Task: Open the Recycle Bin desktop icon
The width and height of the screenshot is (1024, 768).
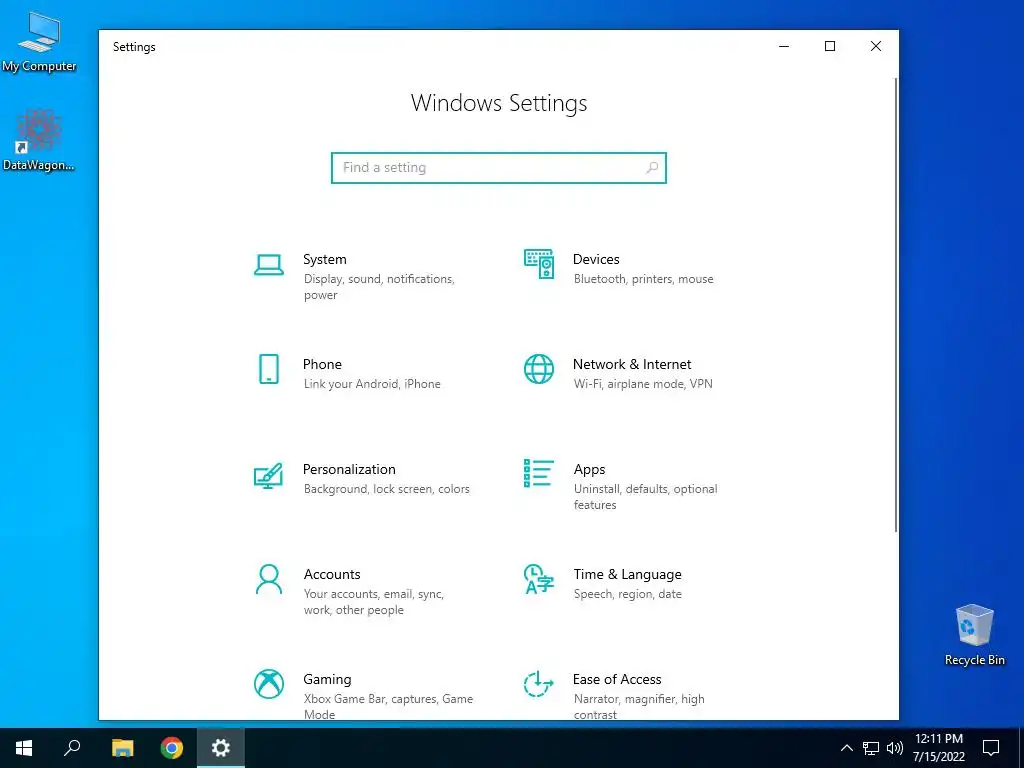Action: click(974, 635)
